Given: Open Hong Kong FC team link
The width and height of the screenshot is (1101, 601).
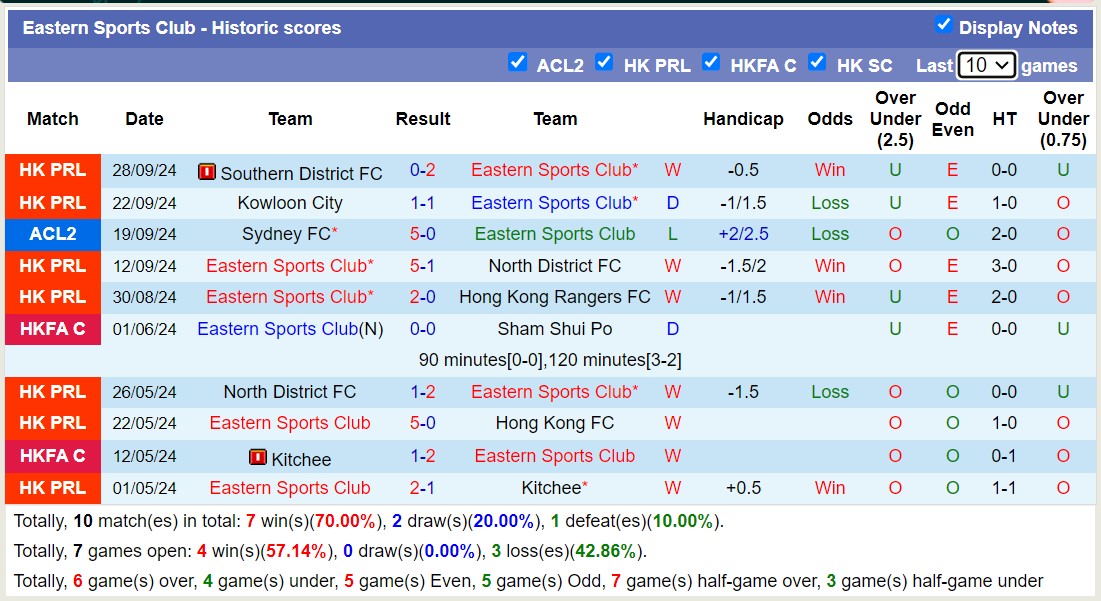Looking at the screenshot, I should point(555,423).
